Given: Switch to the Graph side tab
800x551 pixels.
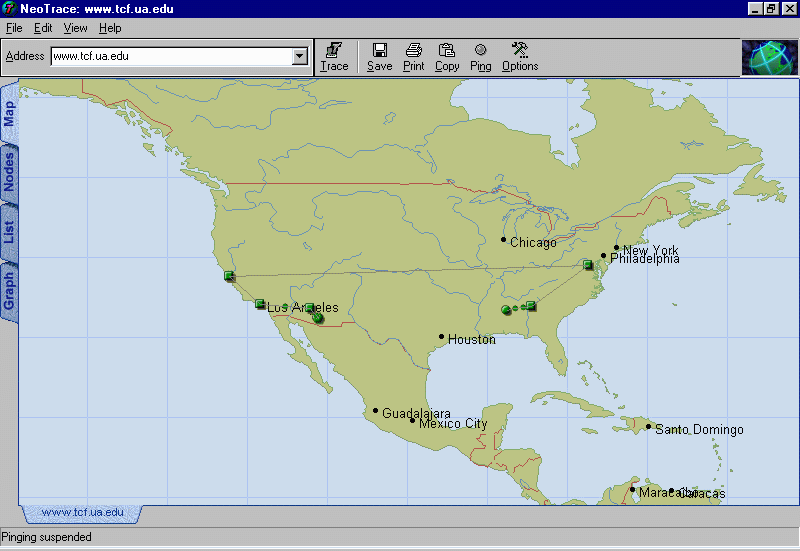Looking at the screenshot, I should pyautogui.click(x=9, y=291).
